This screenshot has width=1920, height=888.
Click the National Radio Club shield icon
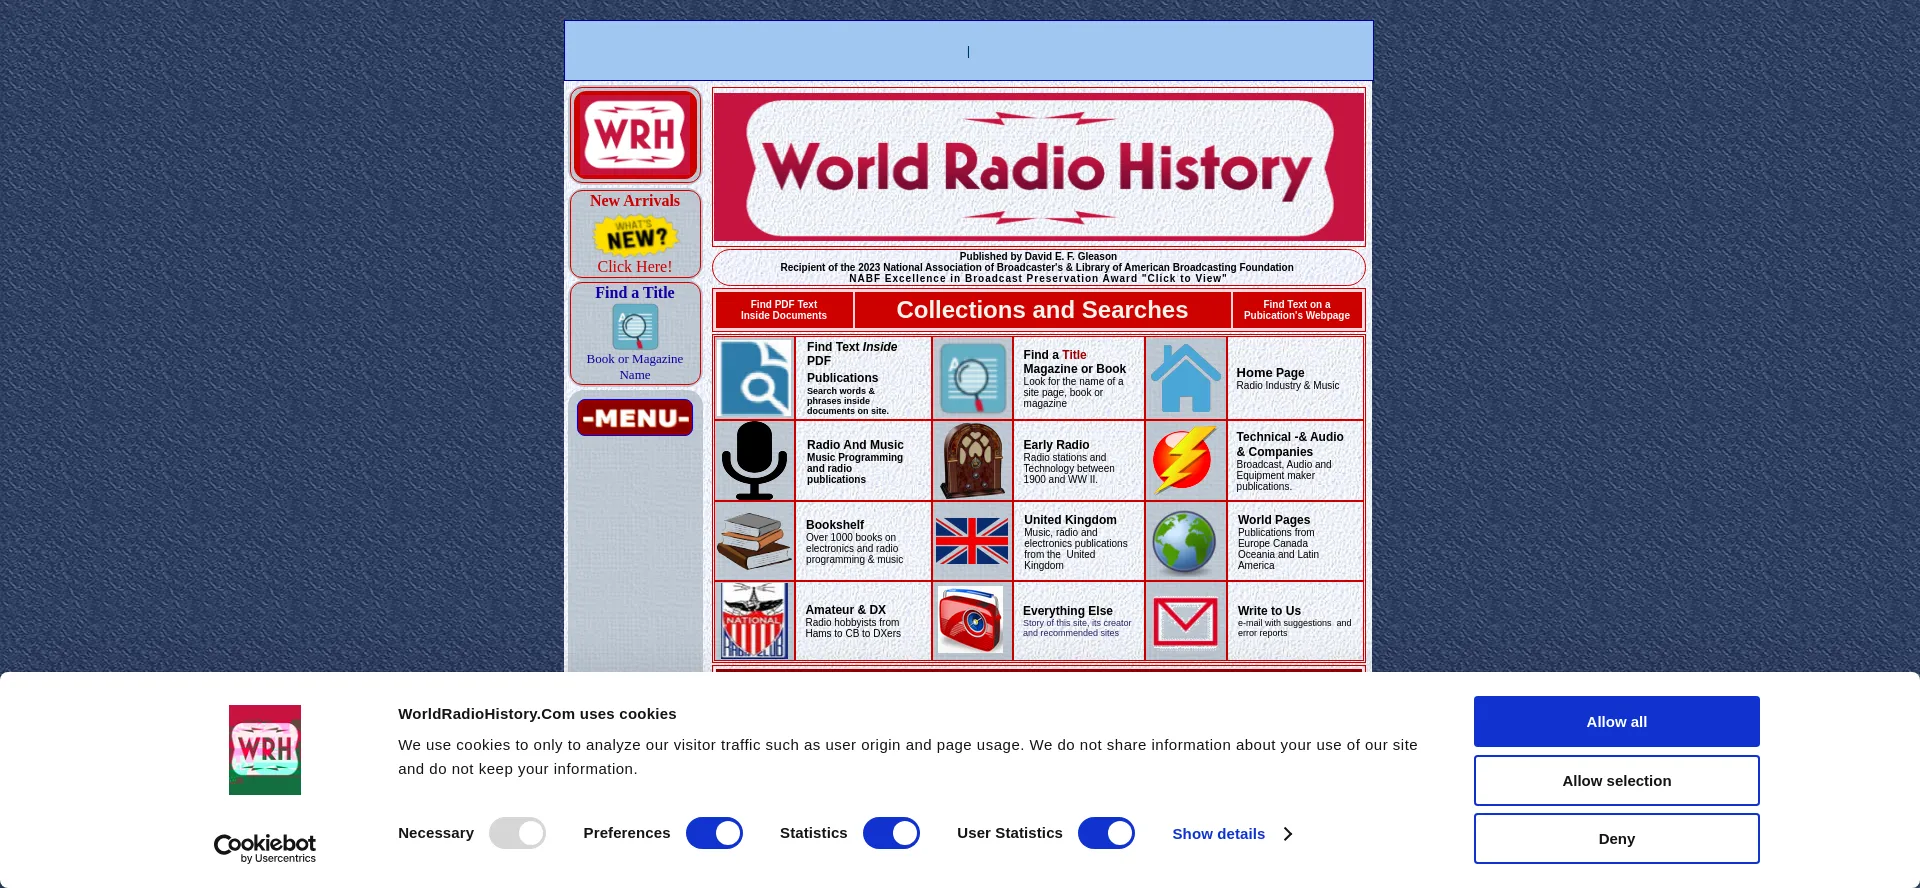(x=754, y=621)
